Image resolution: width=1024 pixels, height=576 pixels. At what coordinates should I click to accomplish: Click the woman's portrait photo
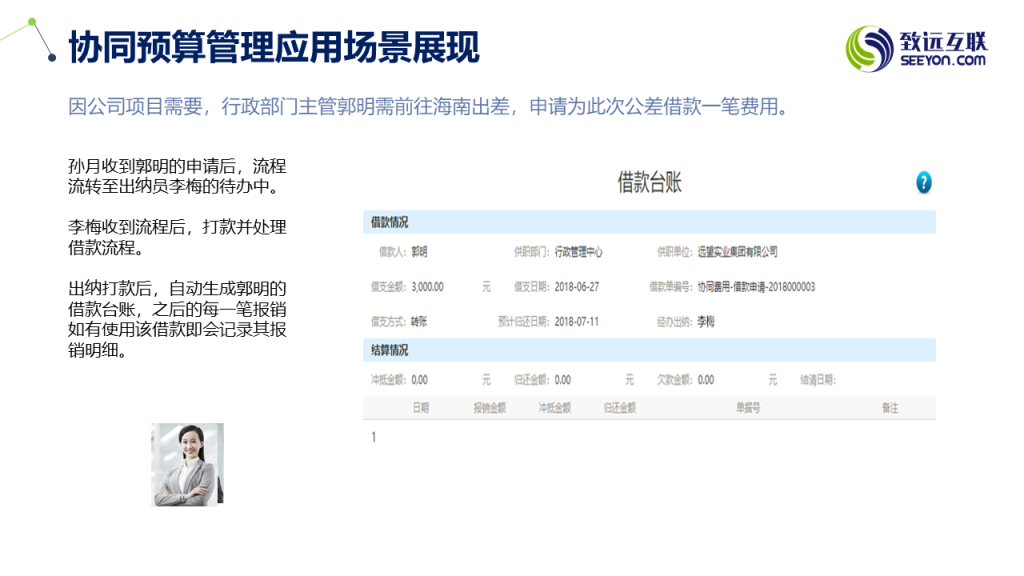click(x=187, y=464)
